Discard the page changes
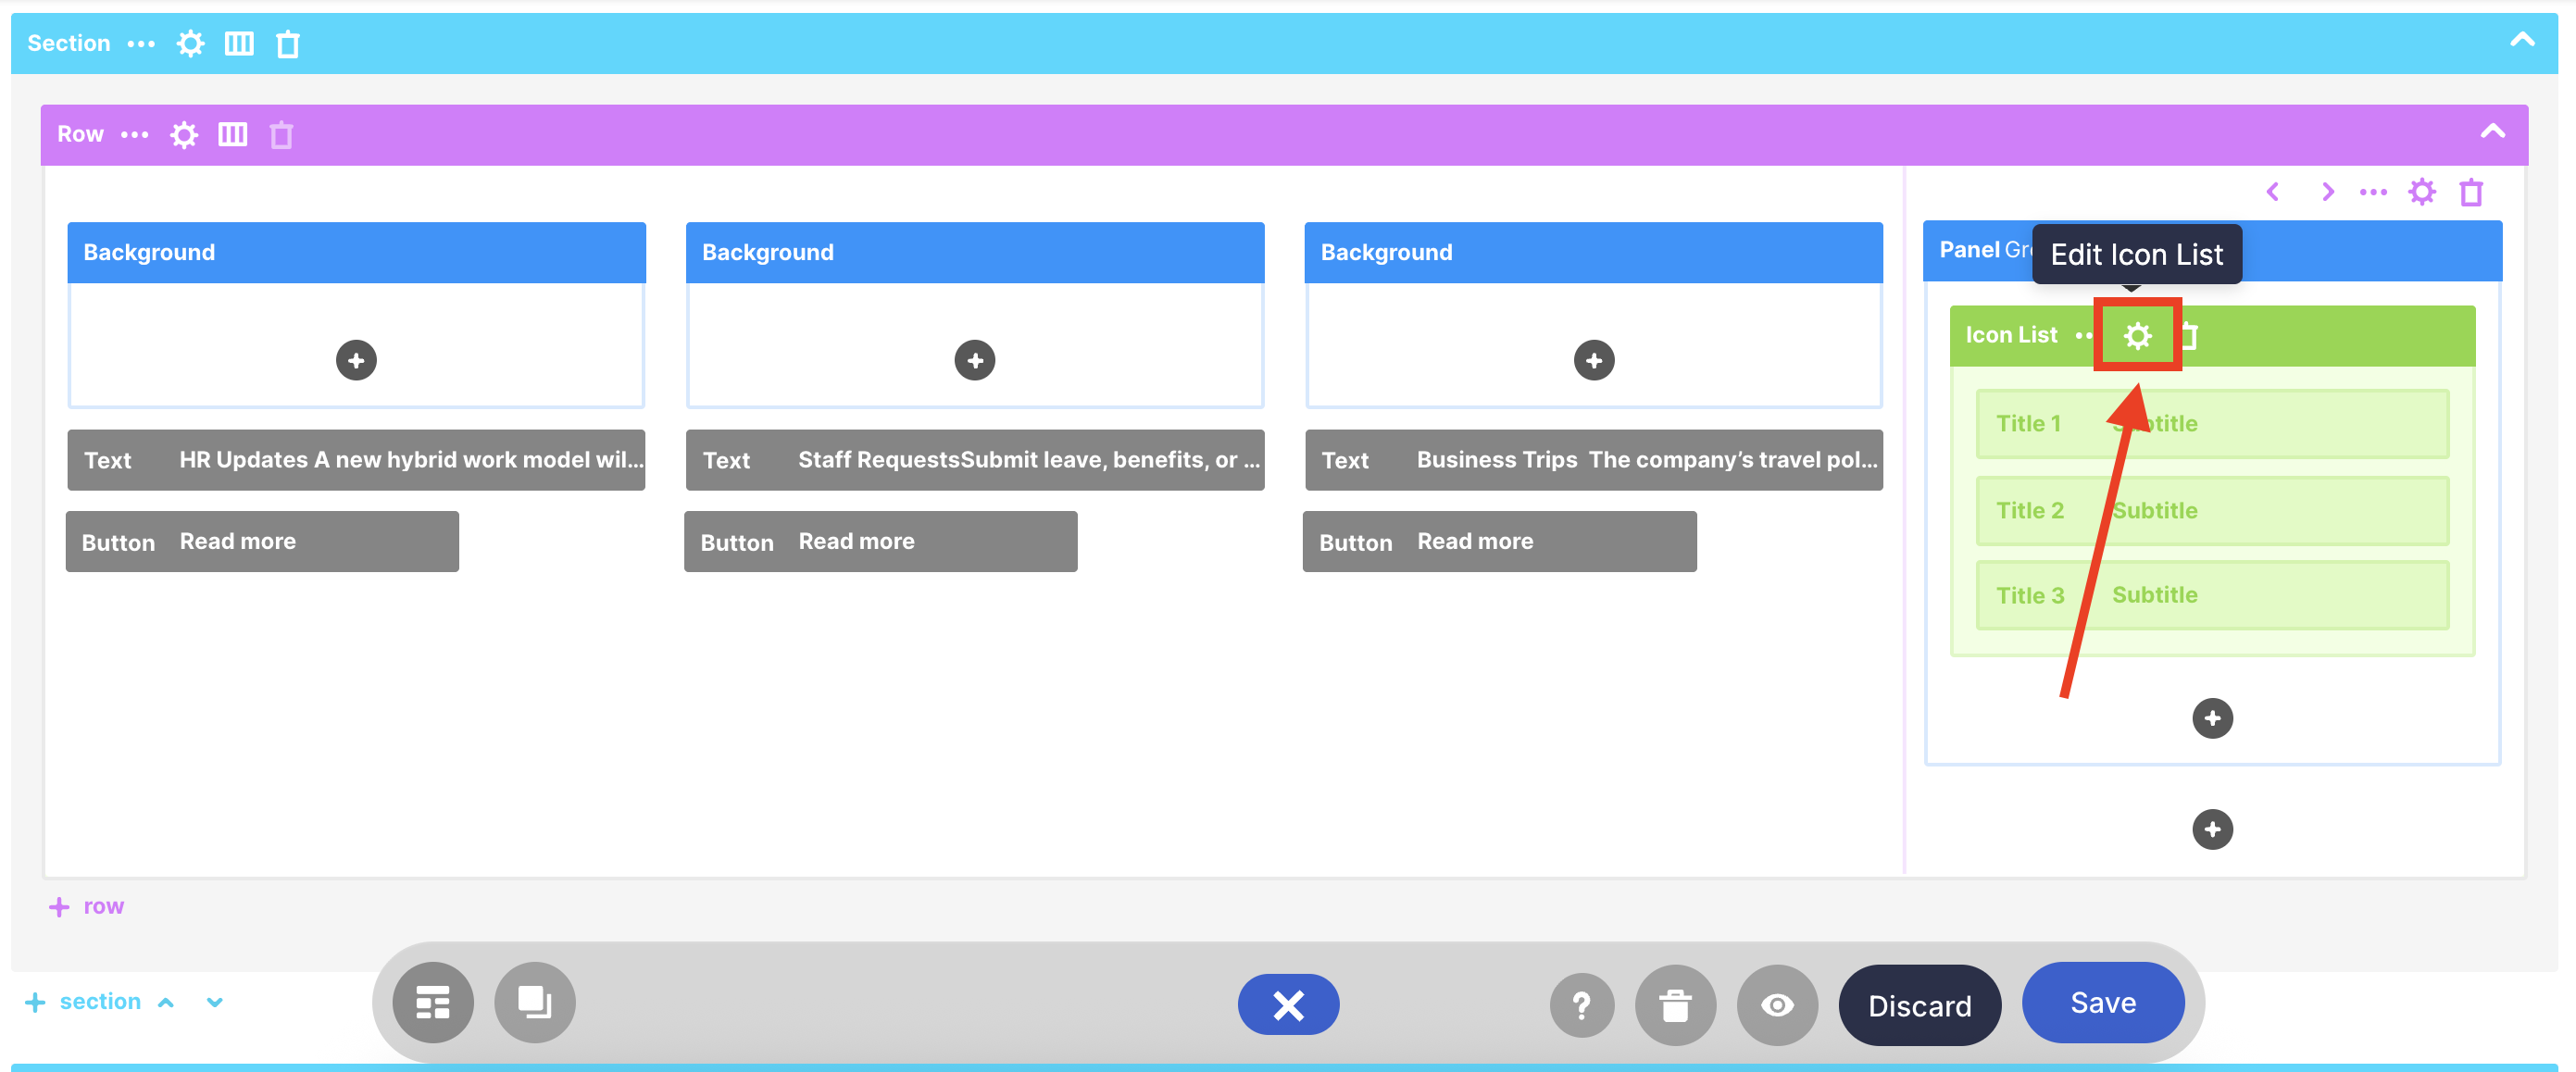The image size is (2576, 1072). click(1919, 1005)
